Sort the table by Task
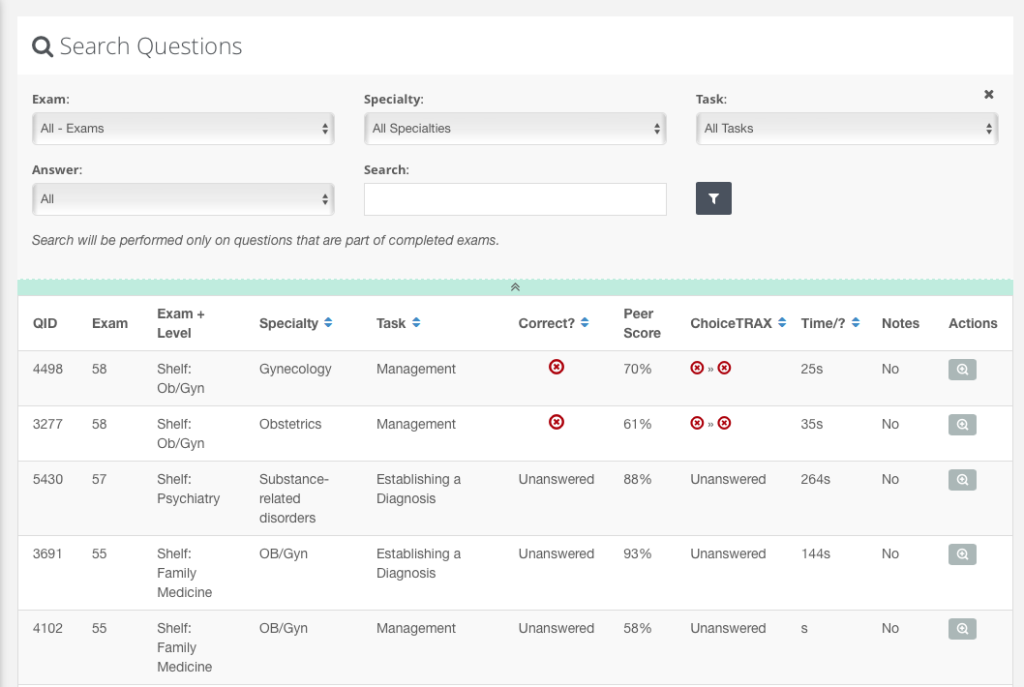 point(414,323)
